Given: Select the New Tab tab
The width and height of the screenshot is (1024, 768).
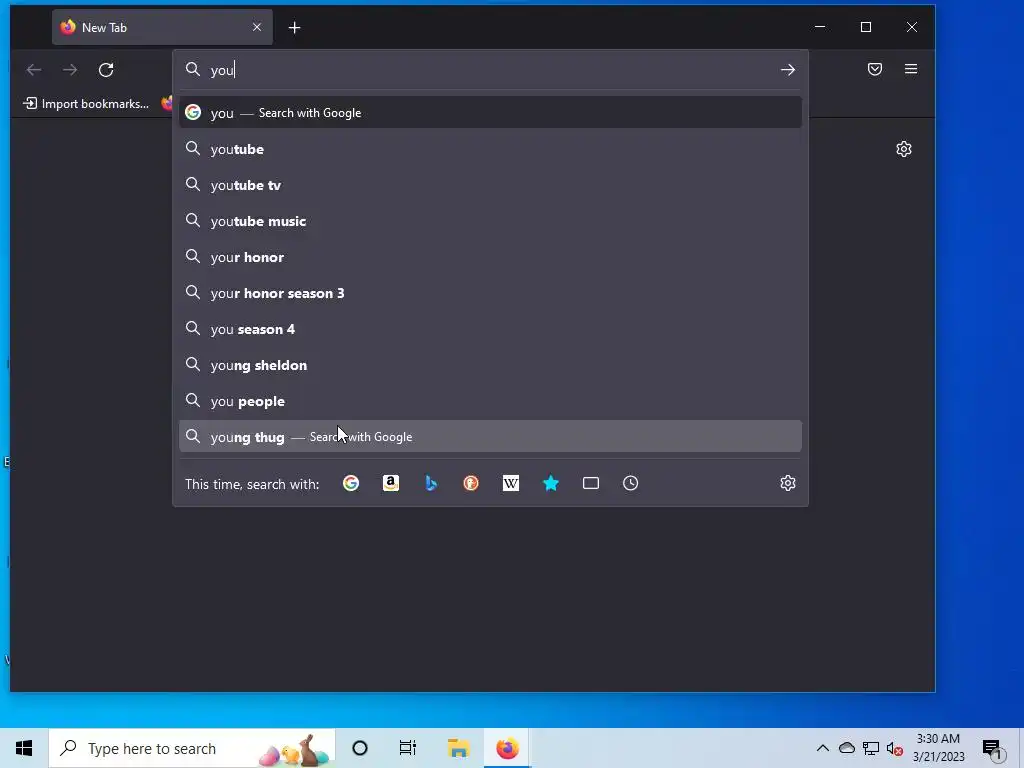Looking at the screenshot, I should pos(162,27).
